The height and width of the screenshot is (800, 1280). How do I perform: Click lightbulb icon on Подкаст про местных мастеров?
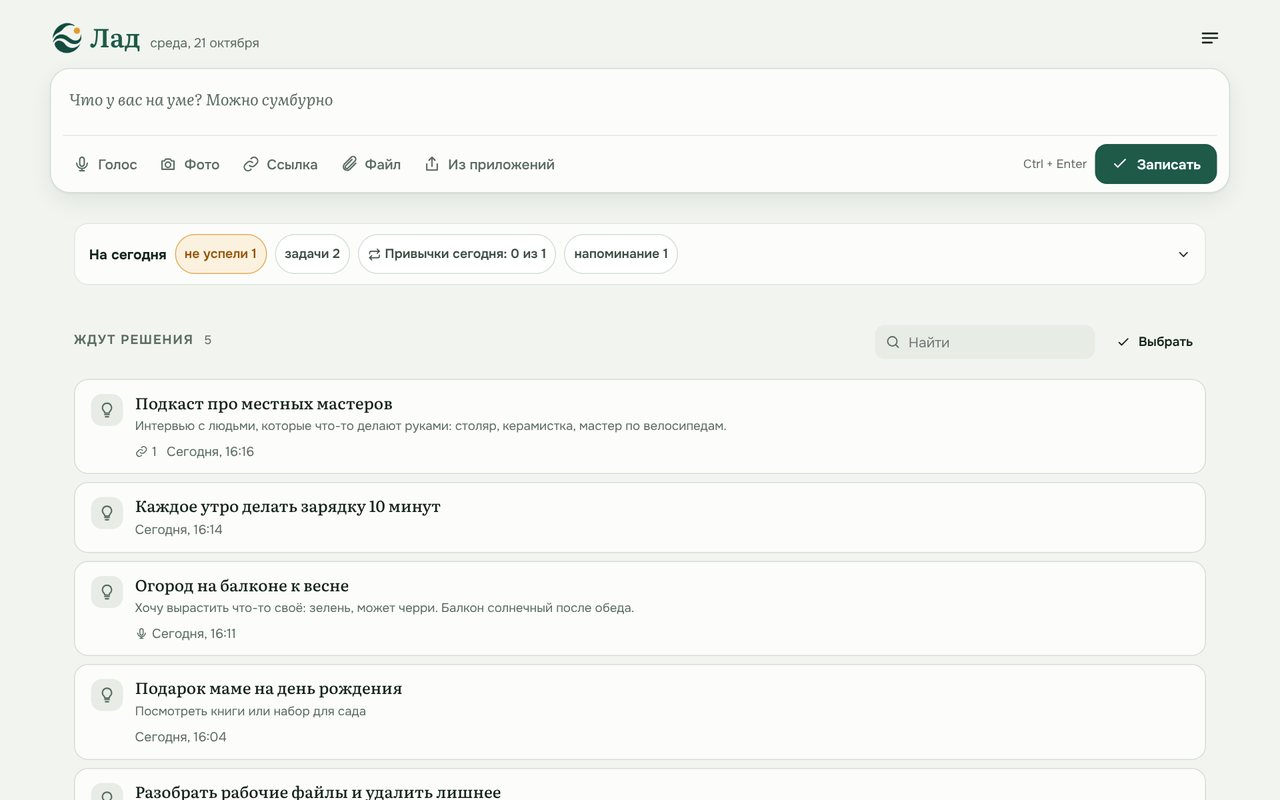(x=107, y=410)
